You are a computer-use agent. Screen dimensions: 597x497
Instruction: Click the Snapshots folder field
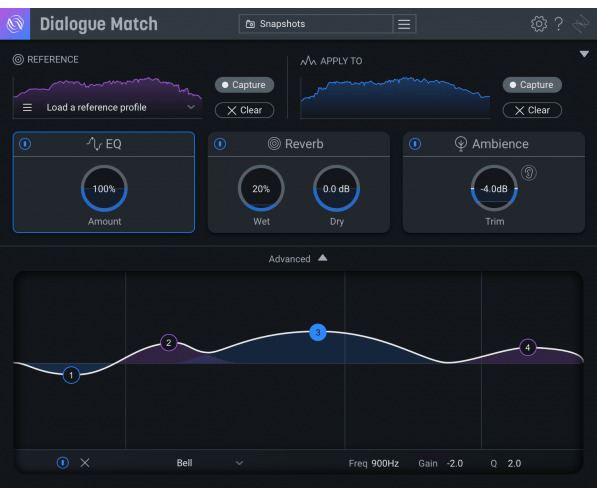(x=316, y=24)
